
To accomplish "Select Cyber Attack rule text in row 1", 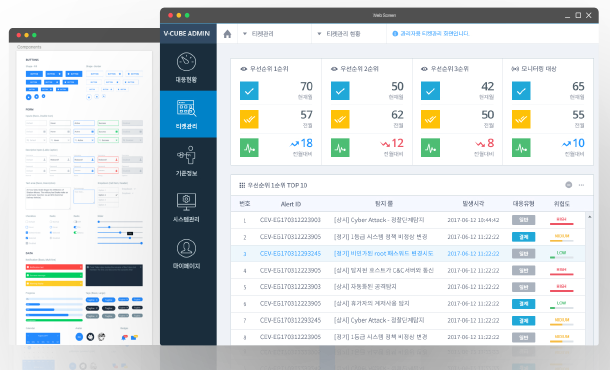I will 379,220.
